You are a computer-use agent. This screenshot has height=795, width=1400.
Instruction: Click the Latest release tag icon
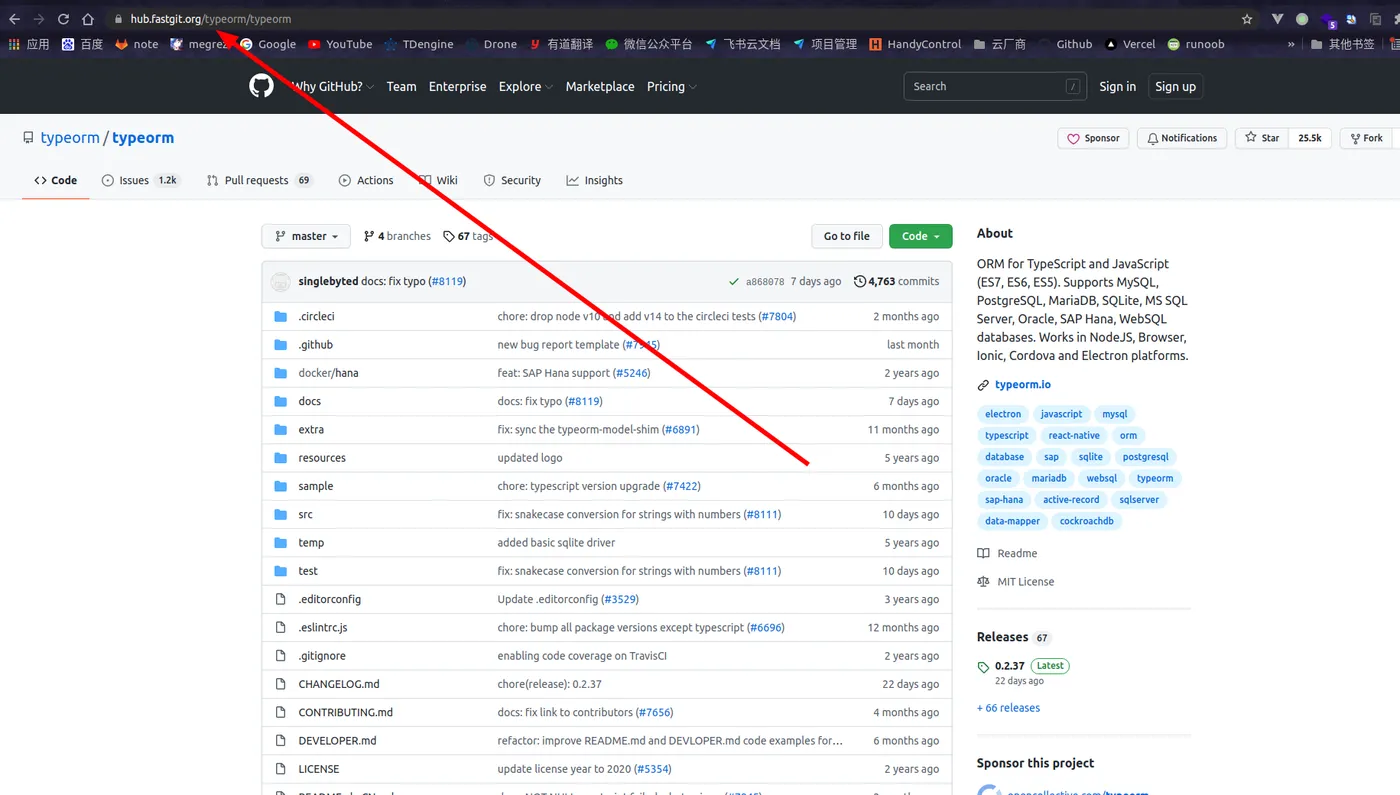click(983, 667)
